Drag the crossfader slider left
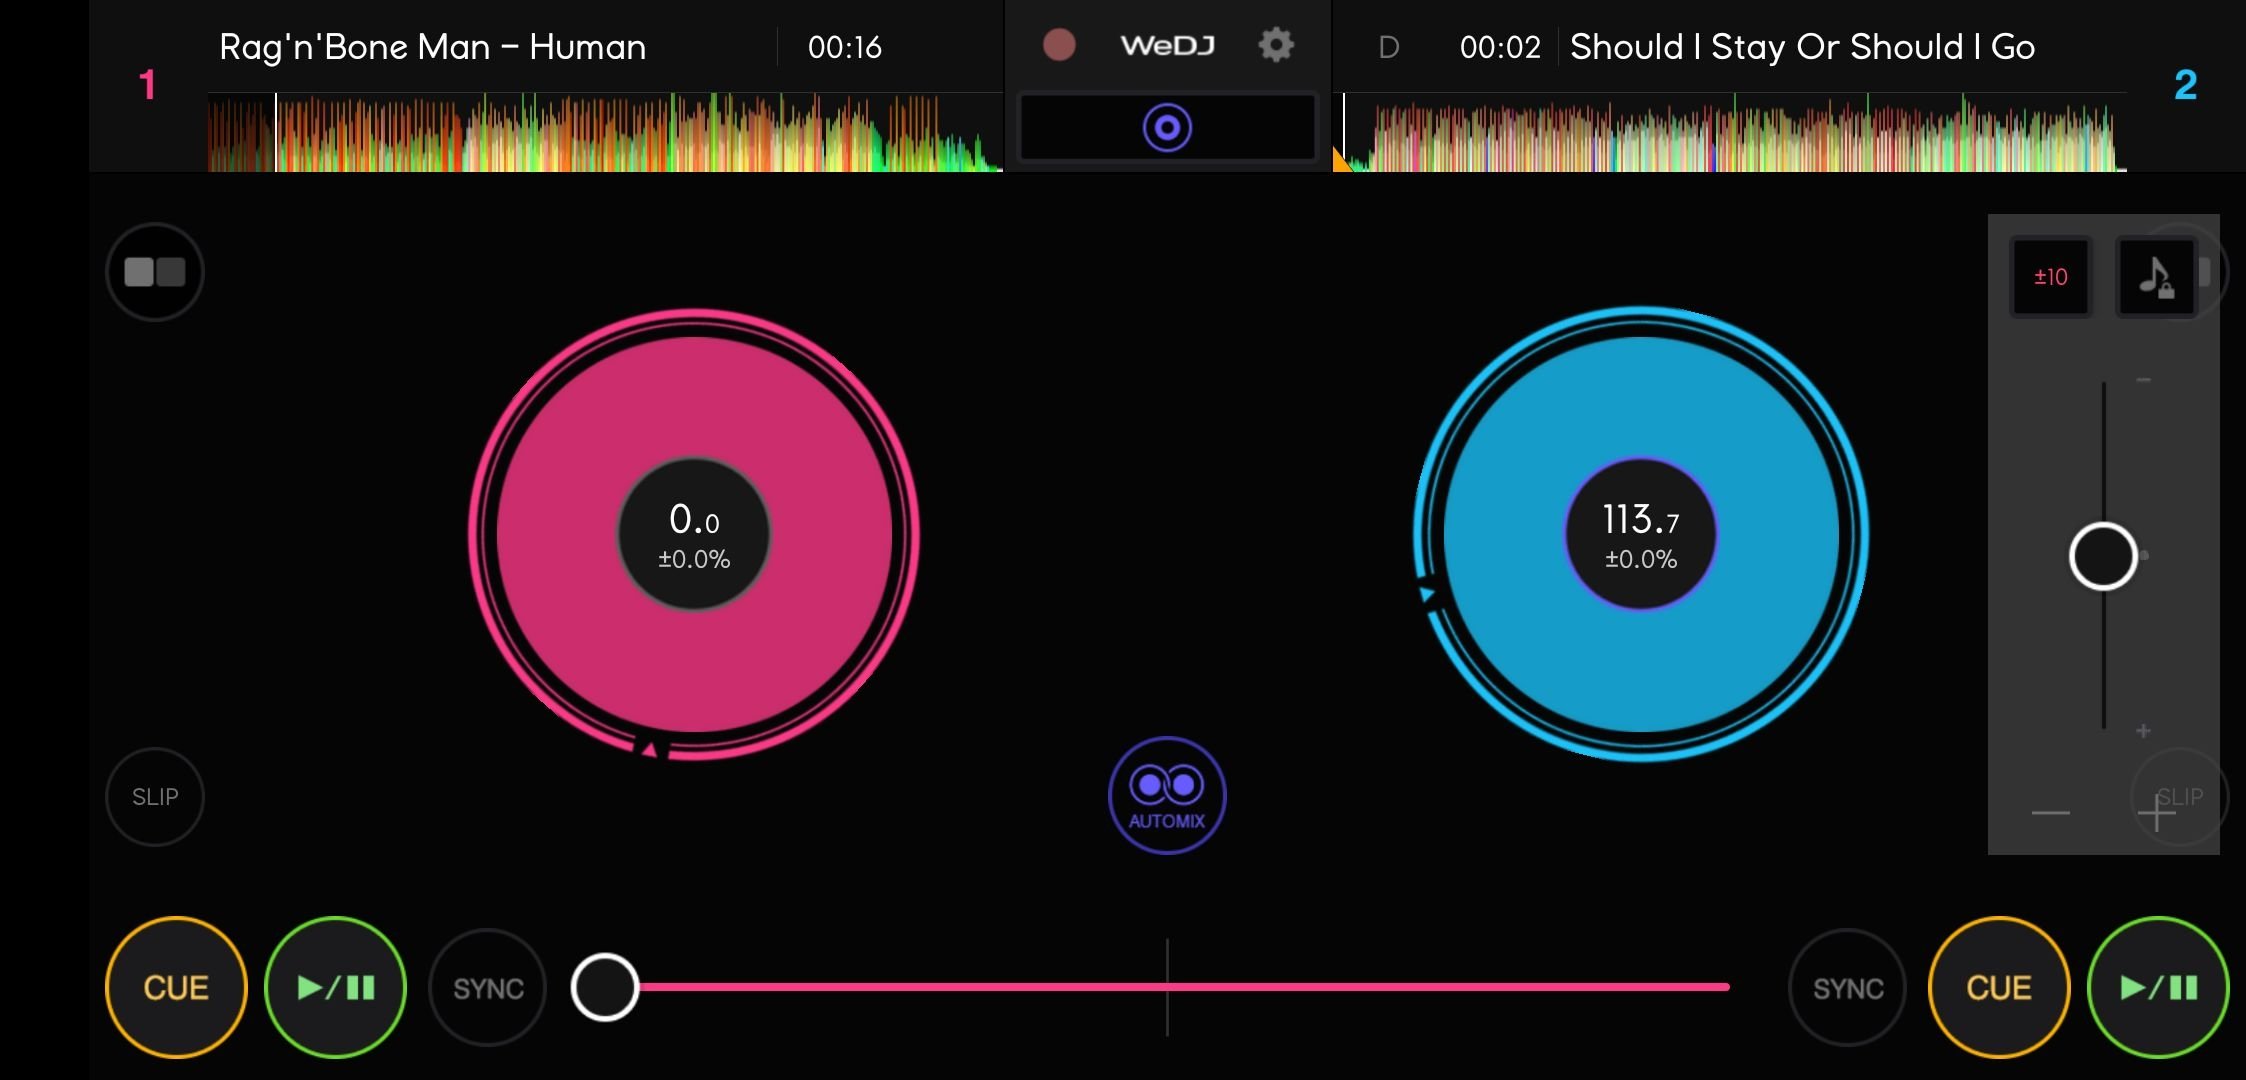The height and width of the screenshot is (1080, 2246). click(604, 985)
